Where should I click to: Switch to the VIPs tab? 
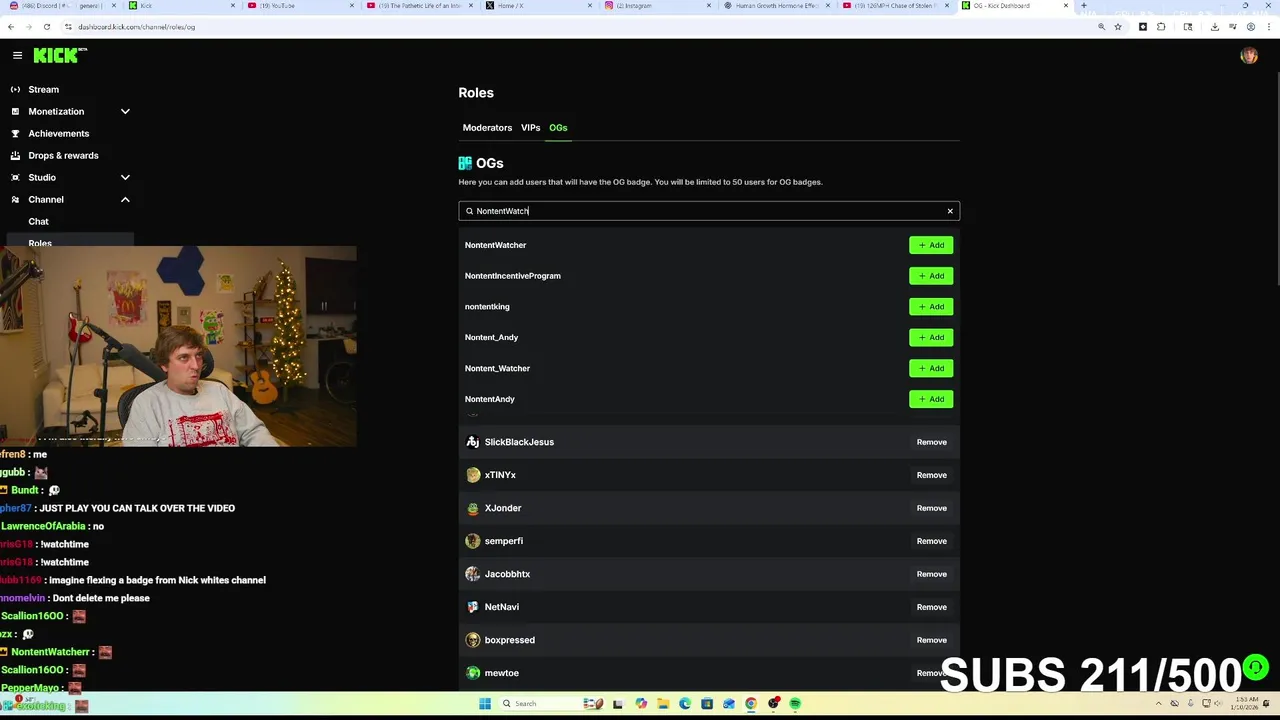point(530,128)
